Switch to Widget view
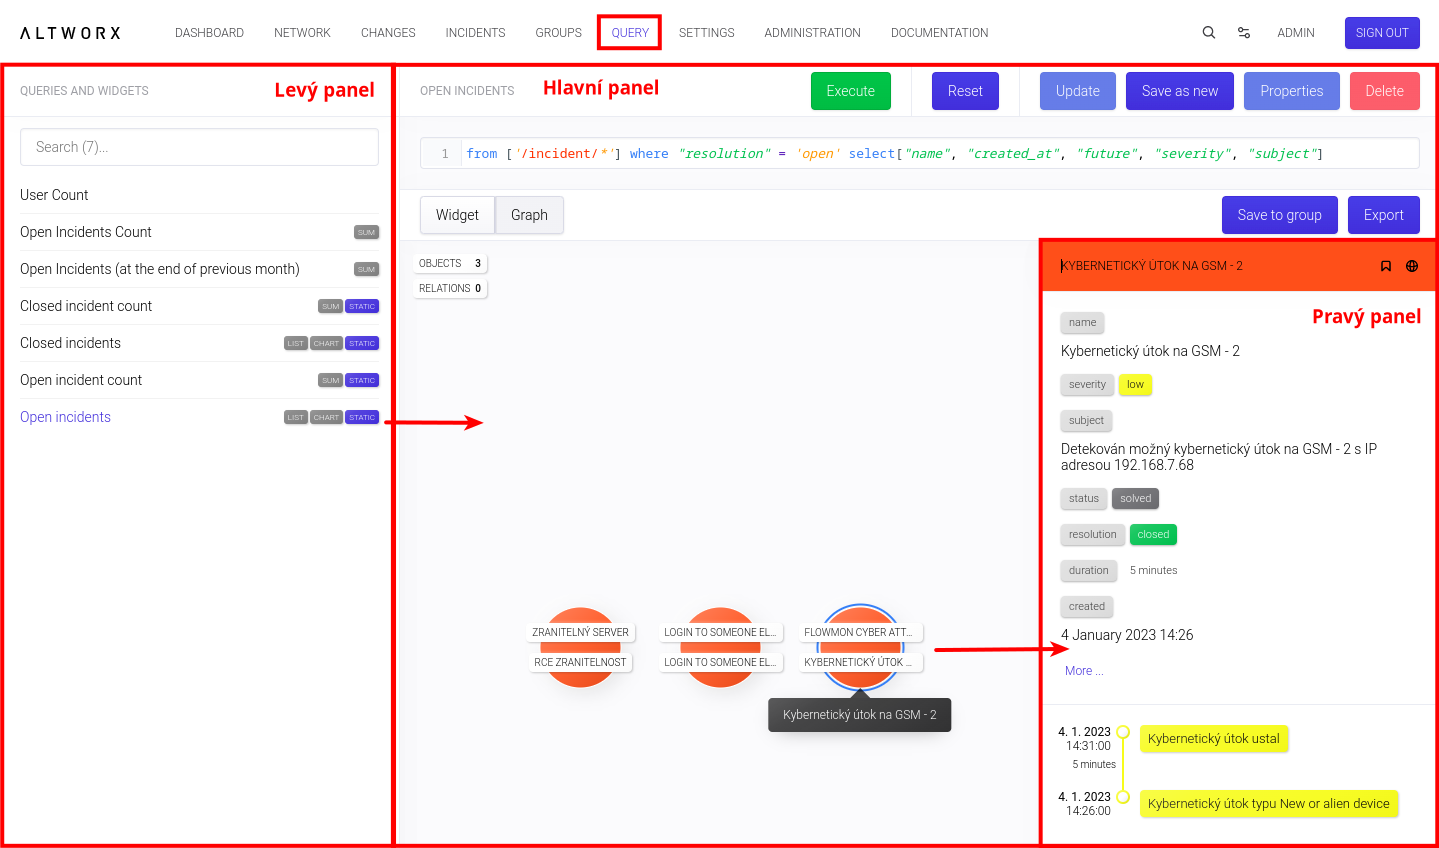Image resolution: width=1439 pixels, height=848 pixels. tap(457, 215)
